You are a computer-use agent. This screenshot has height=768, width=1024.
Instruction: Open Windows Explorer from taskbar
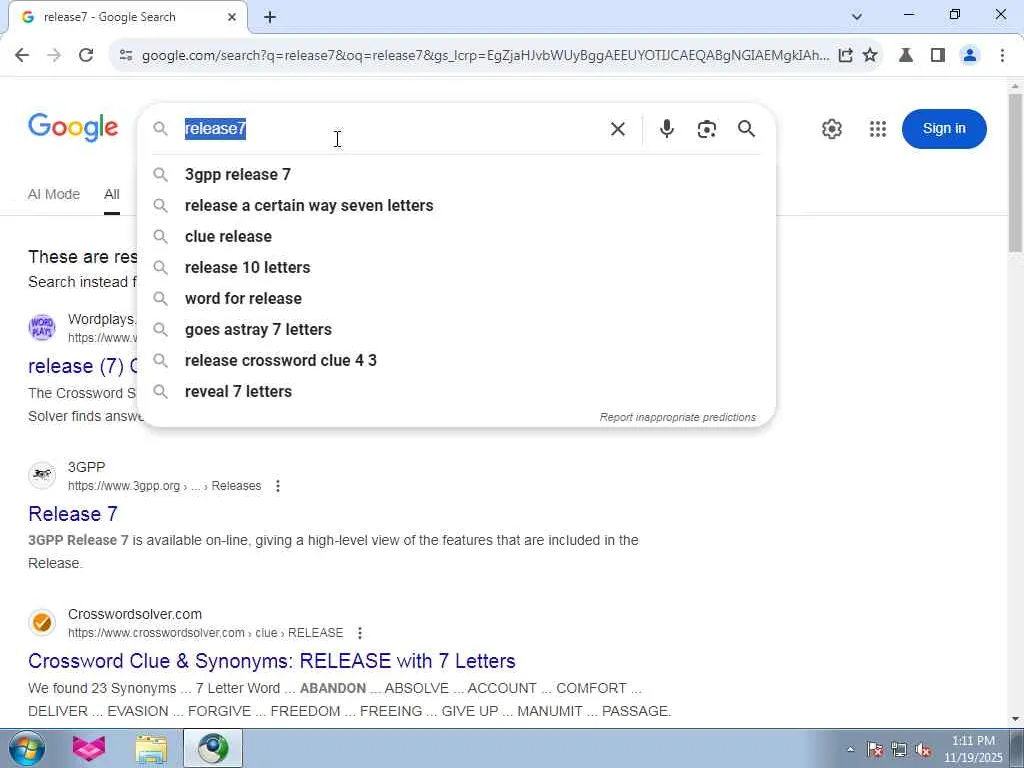[x=152, y=748]
